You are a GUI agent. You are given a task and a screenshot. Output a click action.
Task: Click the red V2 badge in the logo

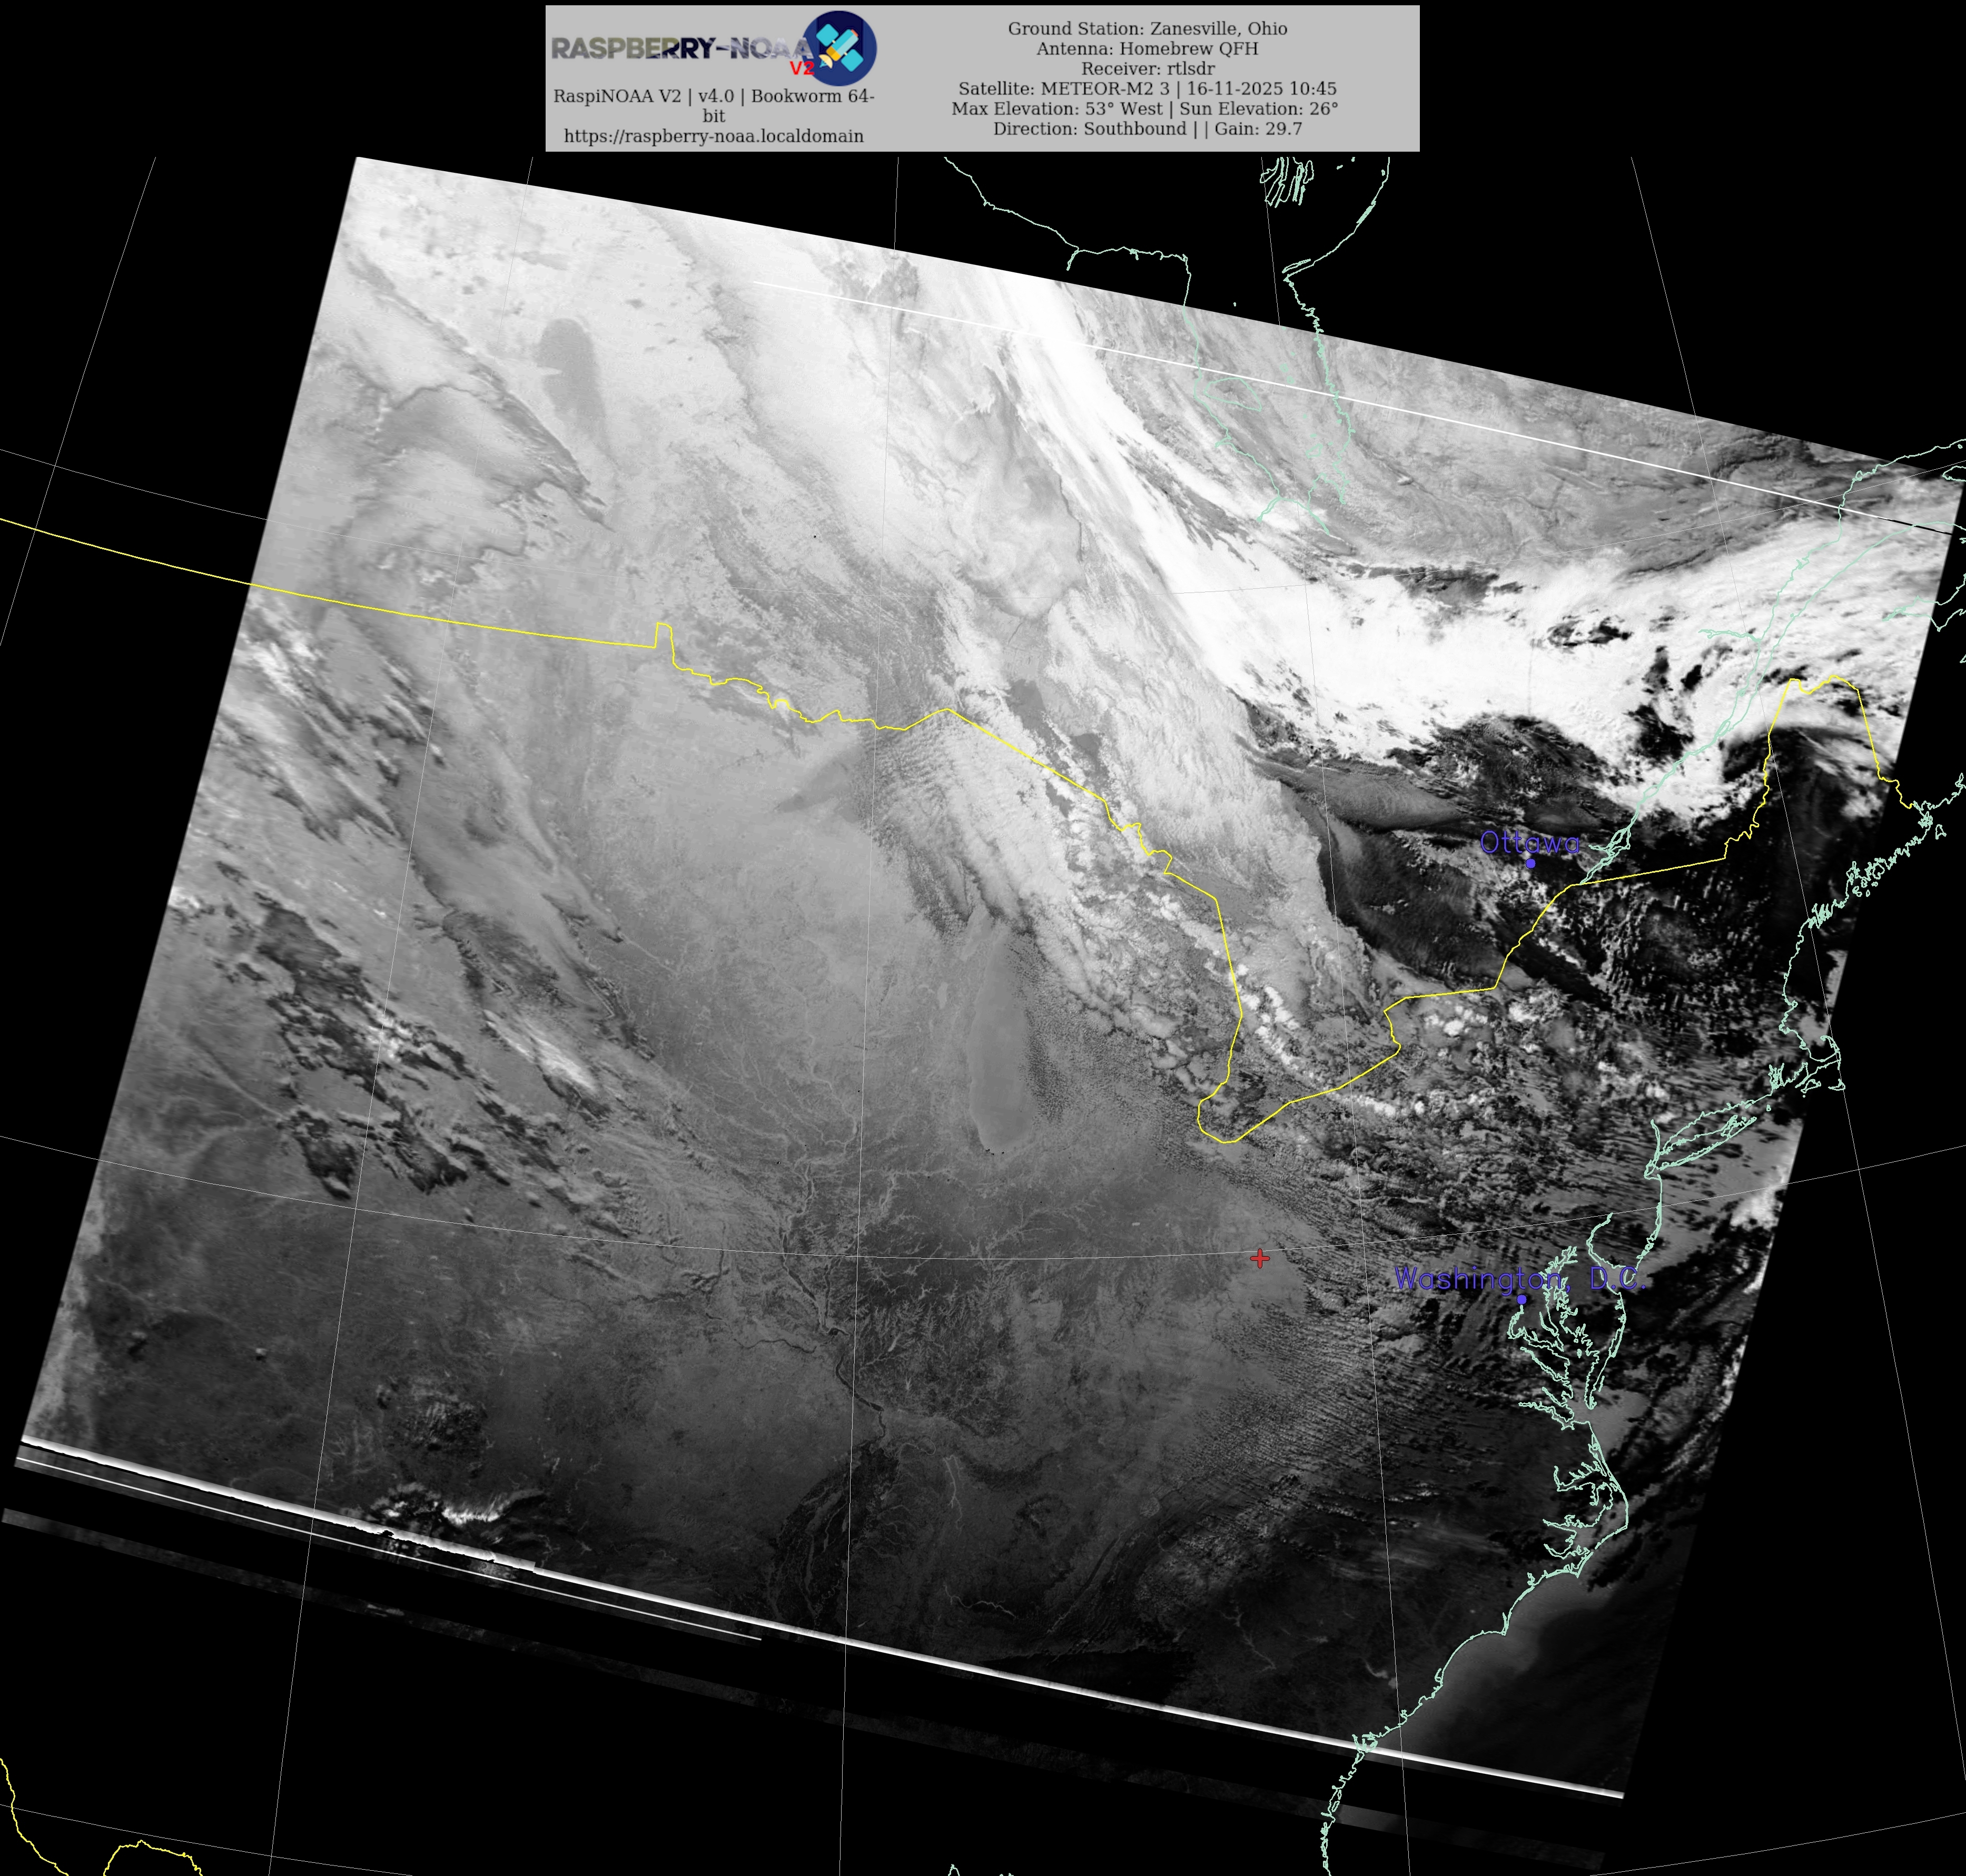coord(801,69)
